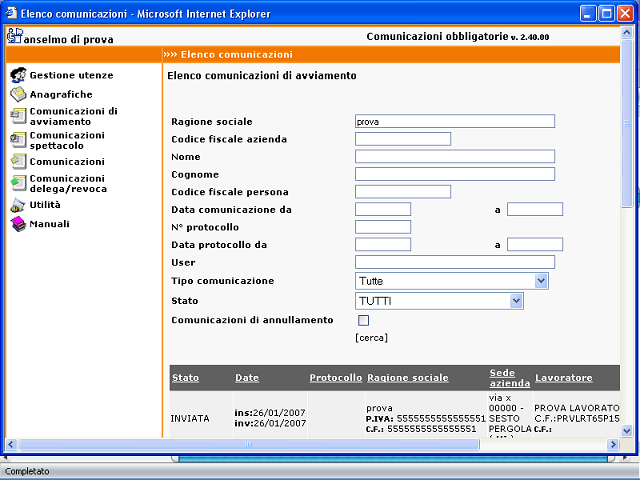
Task: Click the Ragione sociale input field
Action: 455,121
